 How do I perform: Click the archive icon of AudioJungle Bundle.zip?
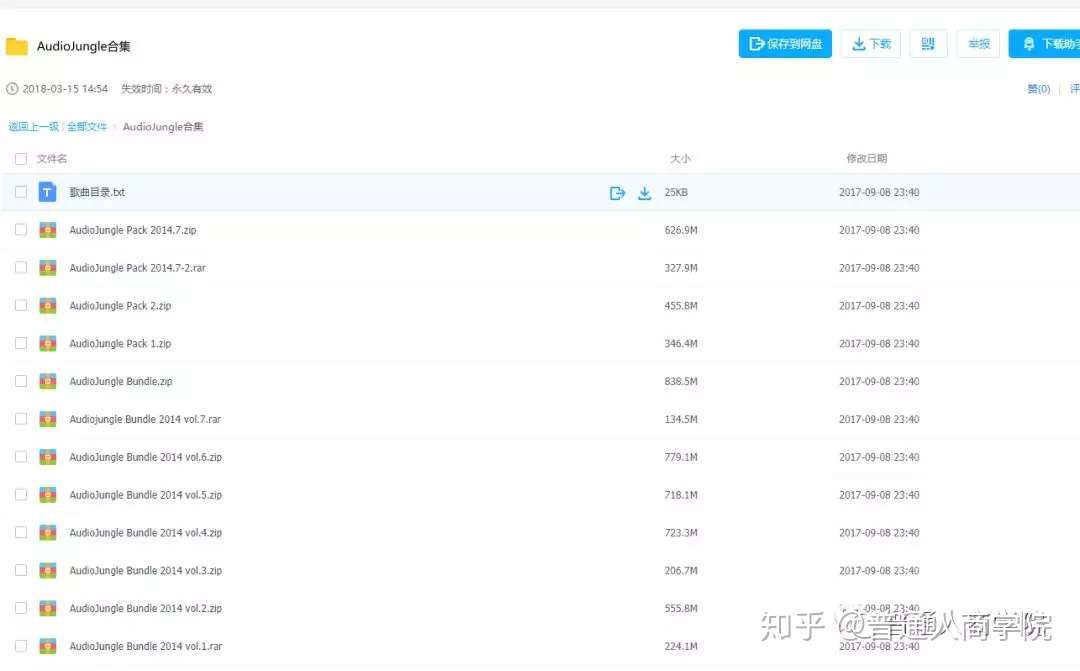tap(48, 382)
